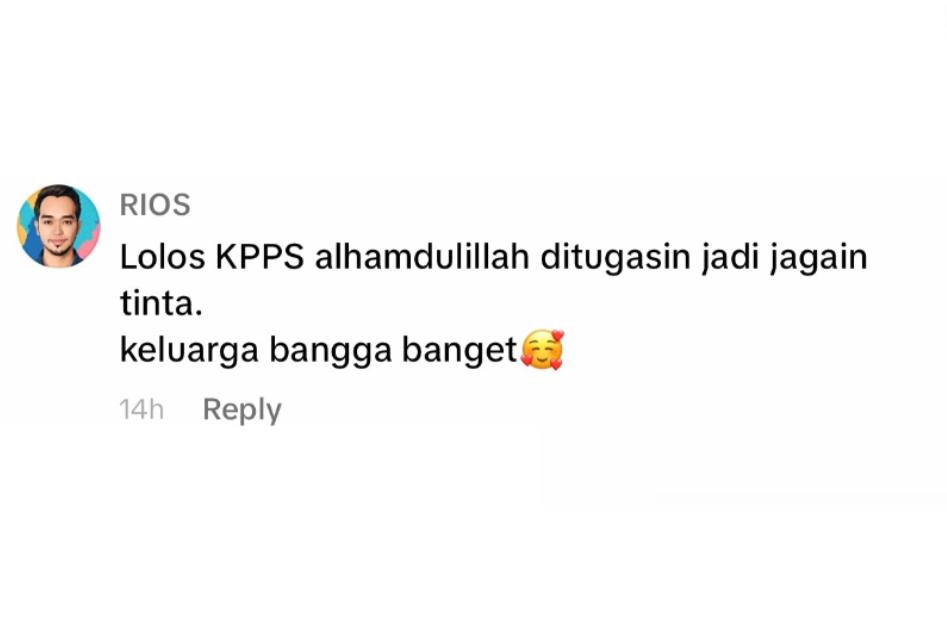This screenshot has width=947, height=628.
Task: Click the word jagain ending the first line
Action: 818,259
